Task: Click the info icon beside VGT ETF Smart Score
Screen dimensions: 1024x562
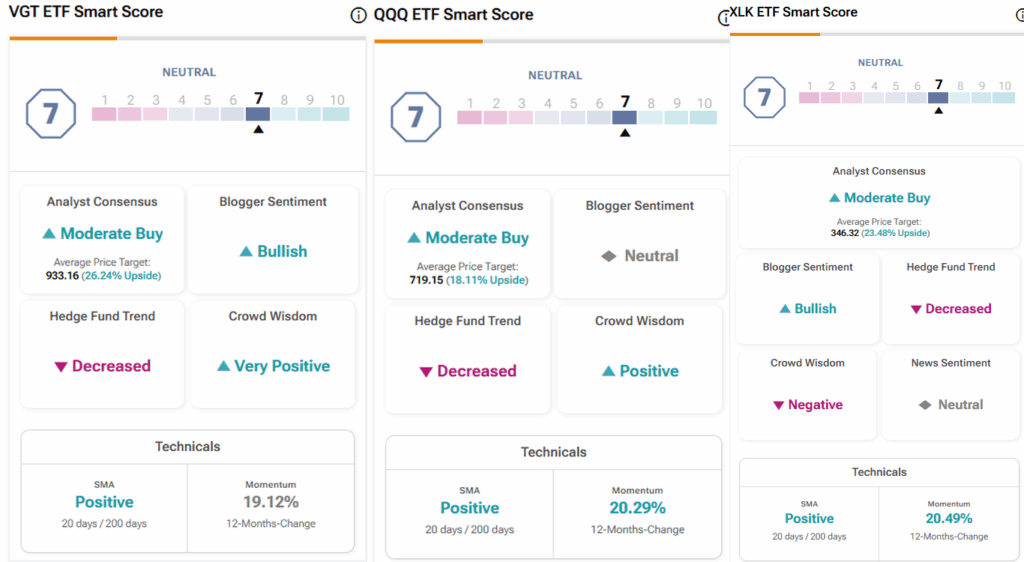Action: [359, 16]
